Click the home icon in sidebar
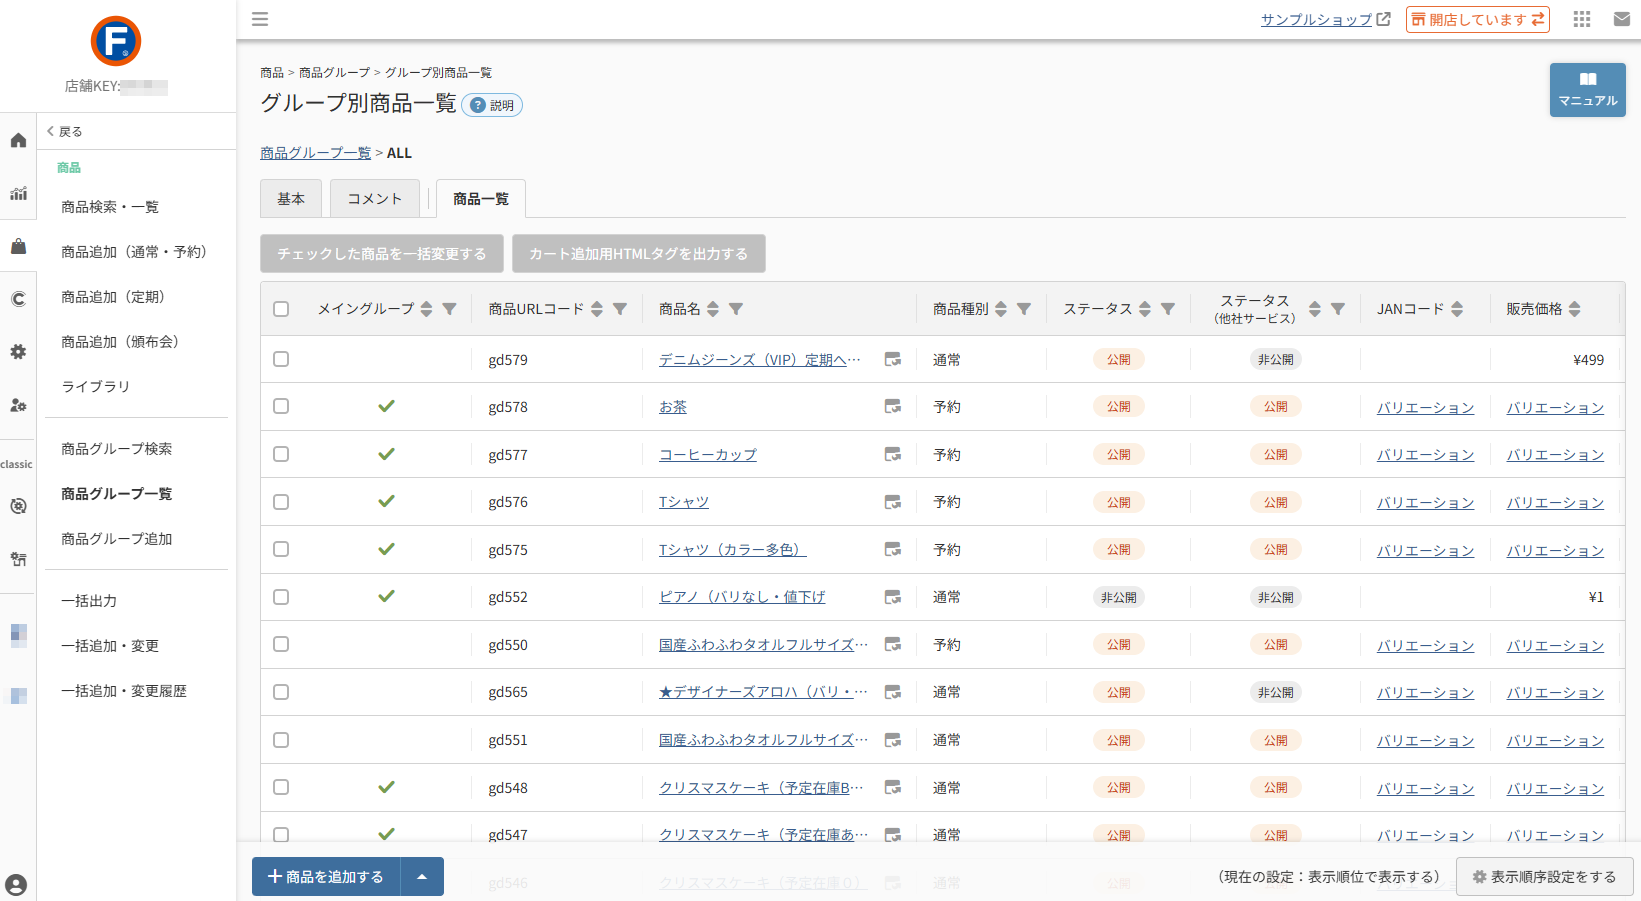 (18, 140)
